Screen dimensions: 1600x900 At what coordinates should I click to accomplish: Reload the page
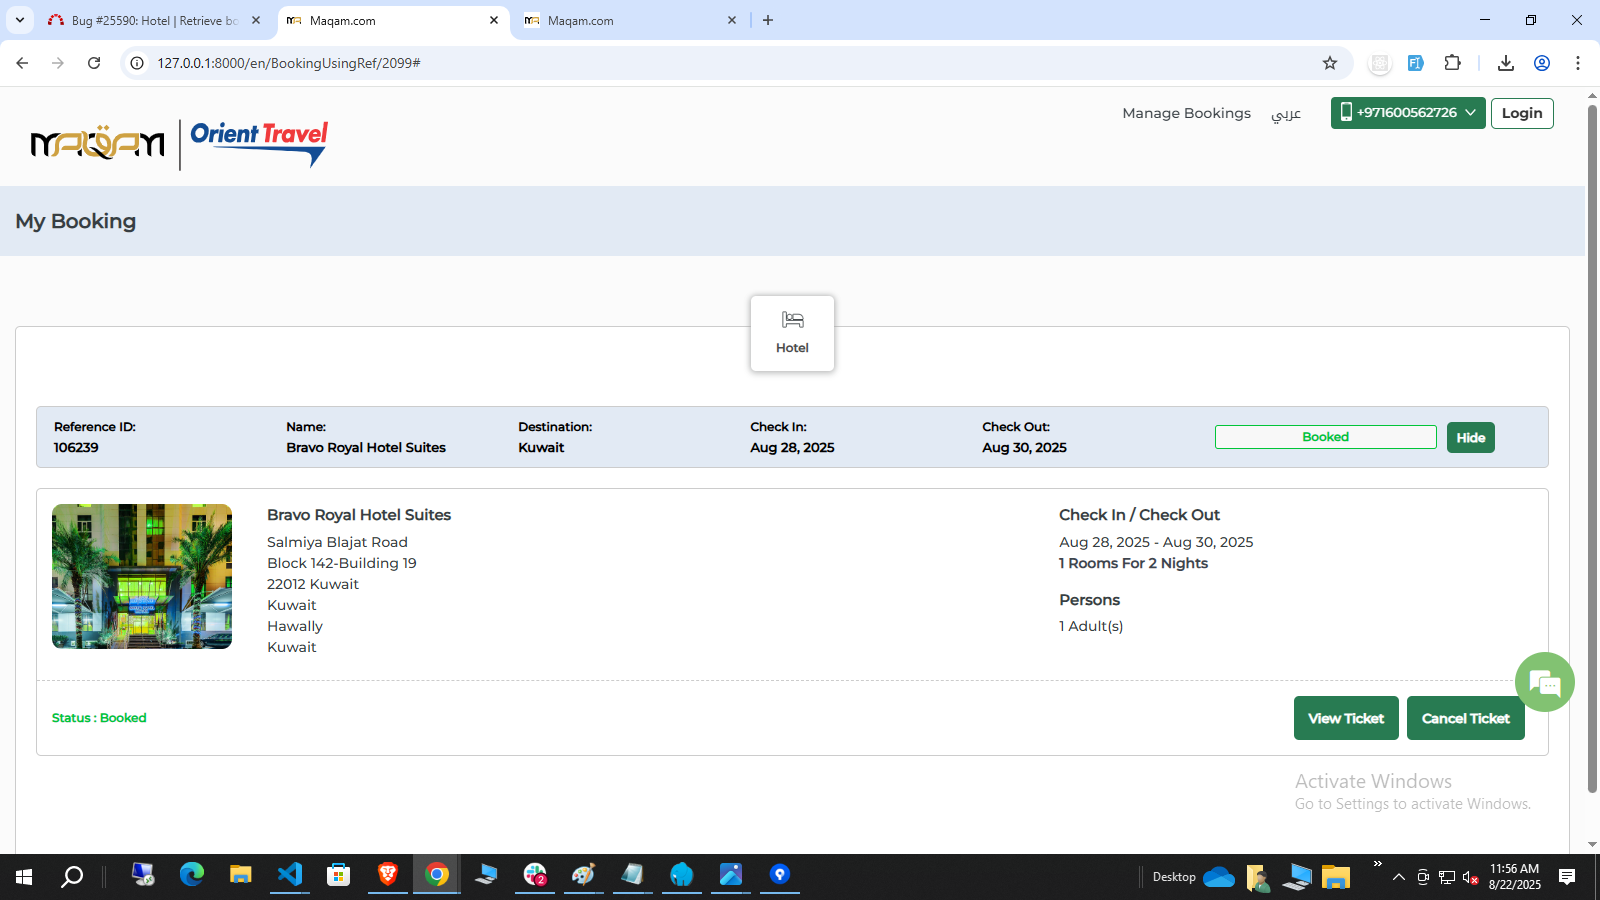click(x=94, y=63)
